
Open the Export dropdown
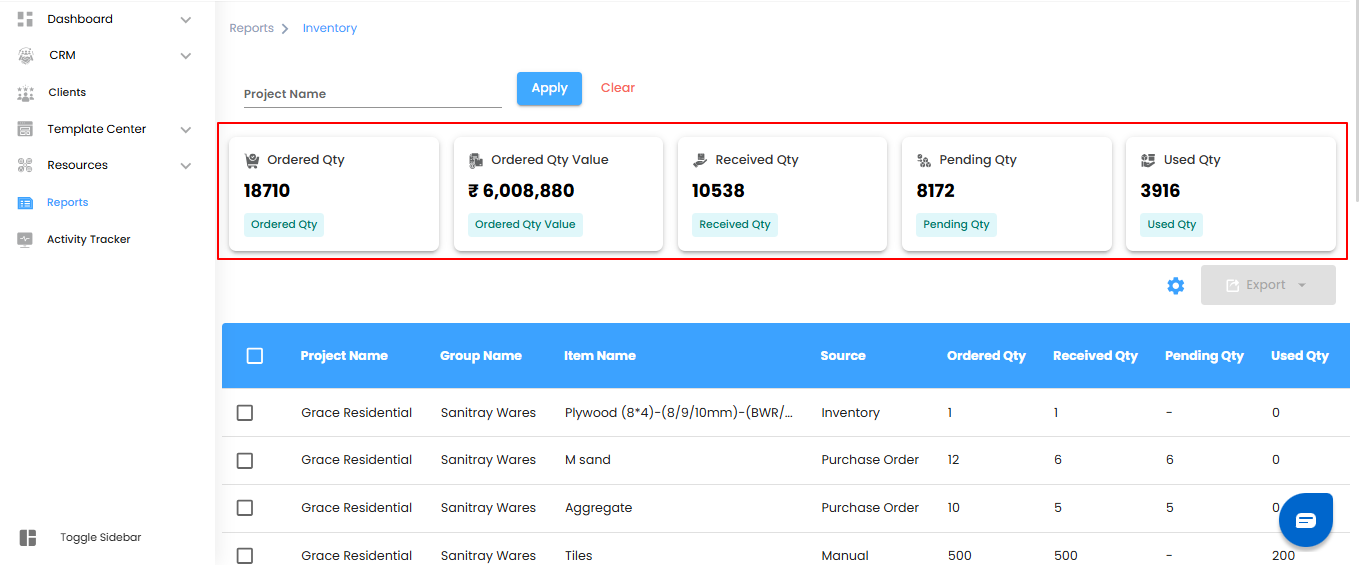(x=1268, y=285)
